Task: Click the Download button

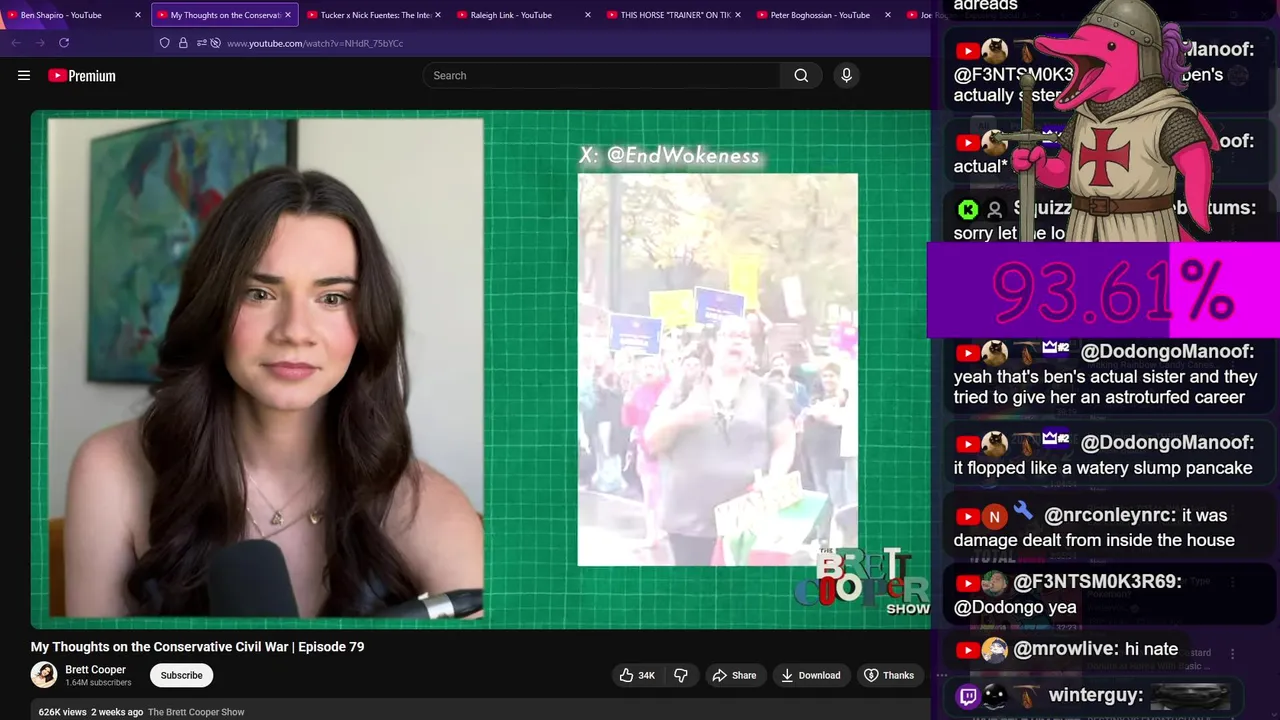Action: (811, 675)
